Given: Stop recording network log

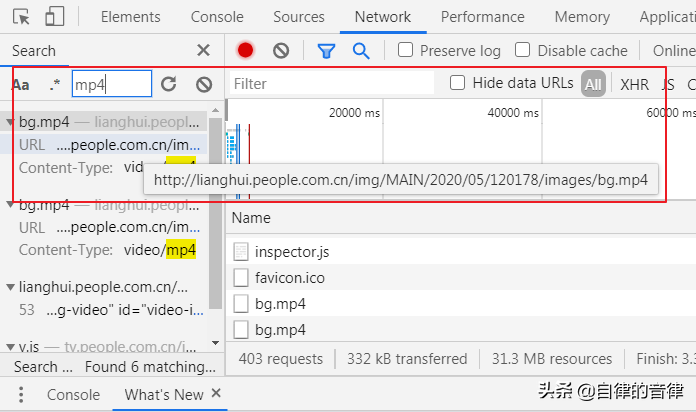Looking at the screenshot, I should click(245, 50).
